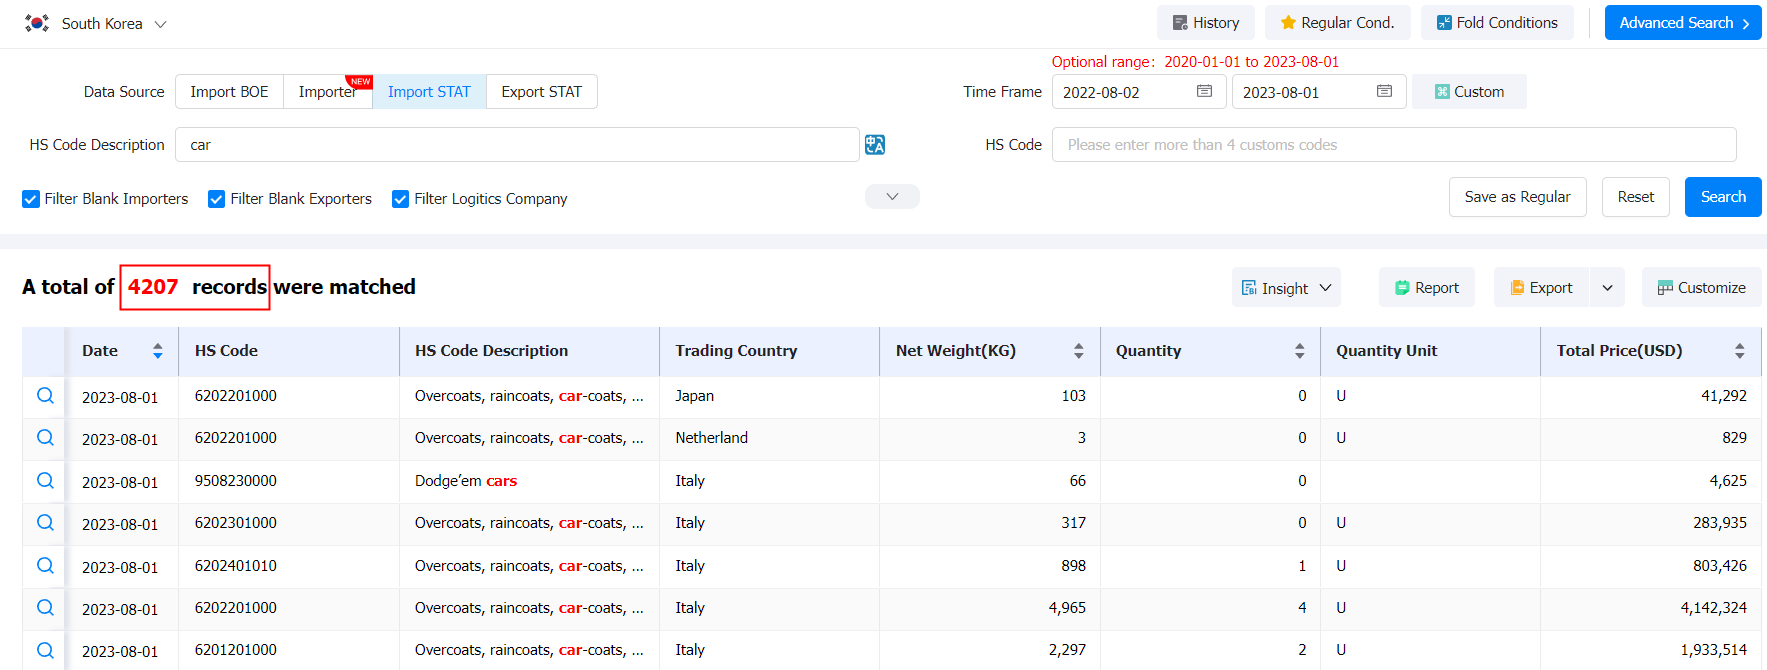Open the Insight dropdown
This screenshot has height=670, width=1767.
pos(1286,288)
